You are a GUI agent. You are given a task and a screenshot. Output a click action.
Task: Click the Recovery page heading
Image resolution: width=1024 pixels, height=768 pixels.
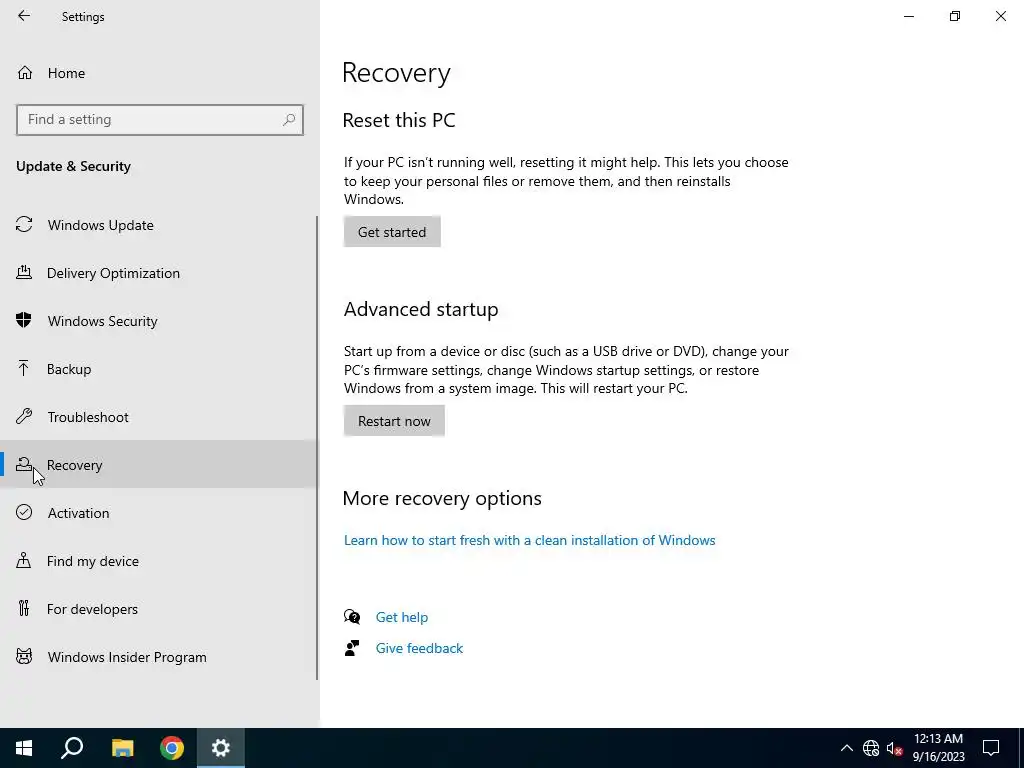coord(396,72)
